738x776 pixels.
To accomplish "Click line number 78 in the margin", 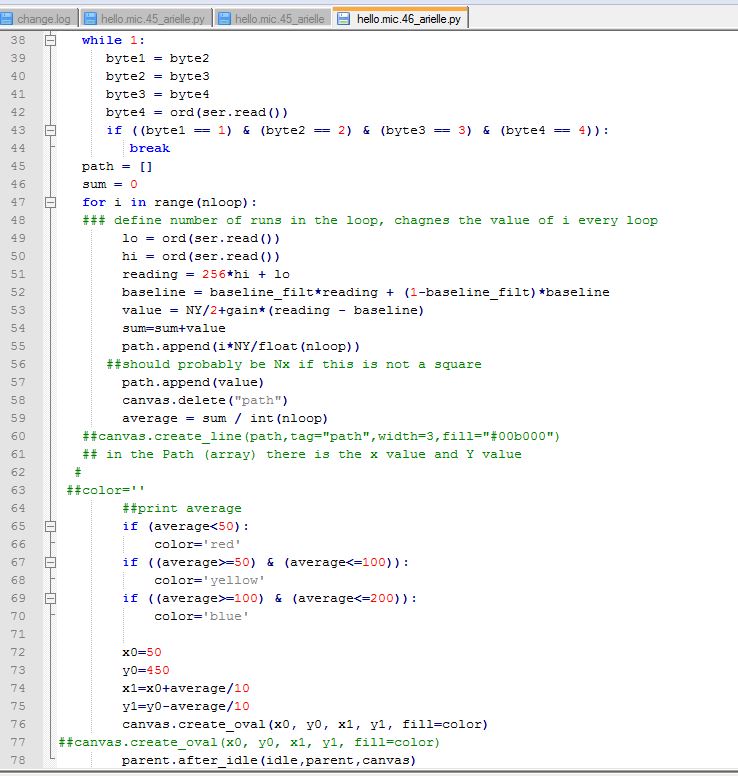I will coord(18,760).
